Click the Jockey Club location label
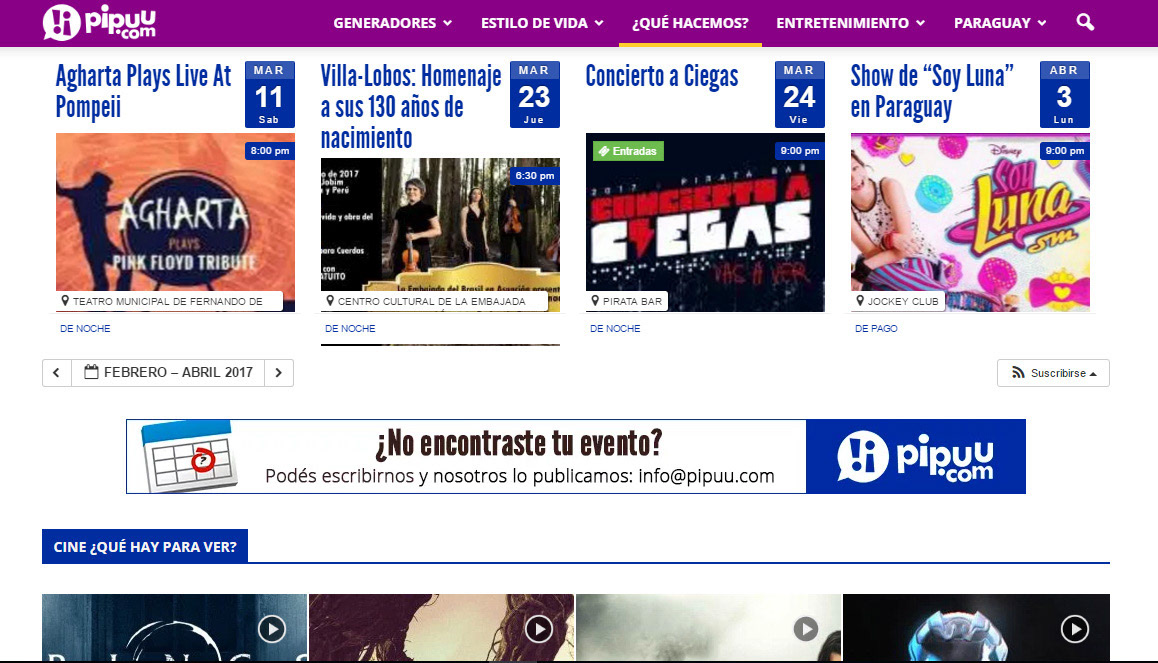This screenshot has height=663, width=1158. [x=897, y=301]
